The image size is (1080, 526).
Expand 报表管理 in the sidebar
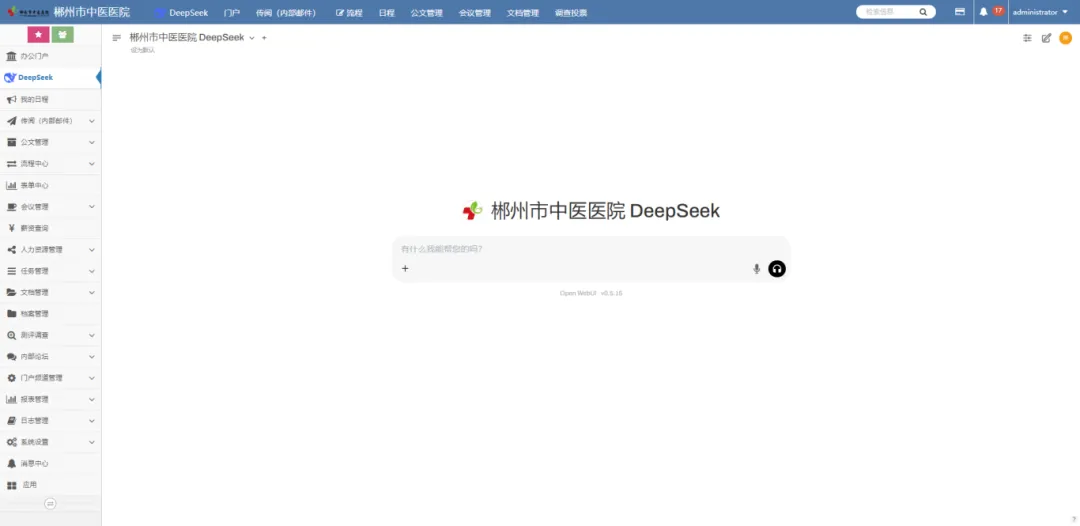50,399
